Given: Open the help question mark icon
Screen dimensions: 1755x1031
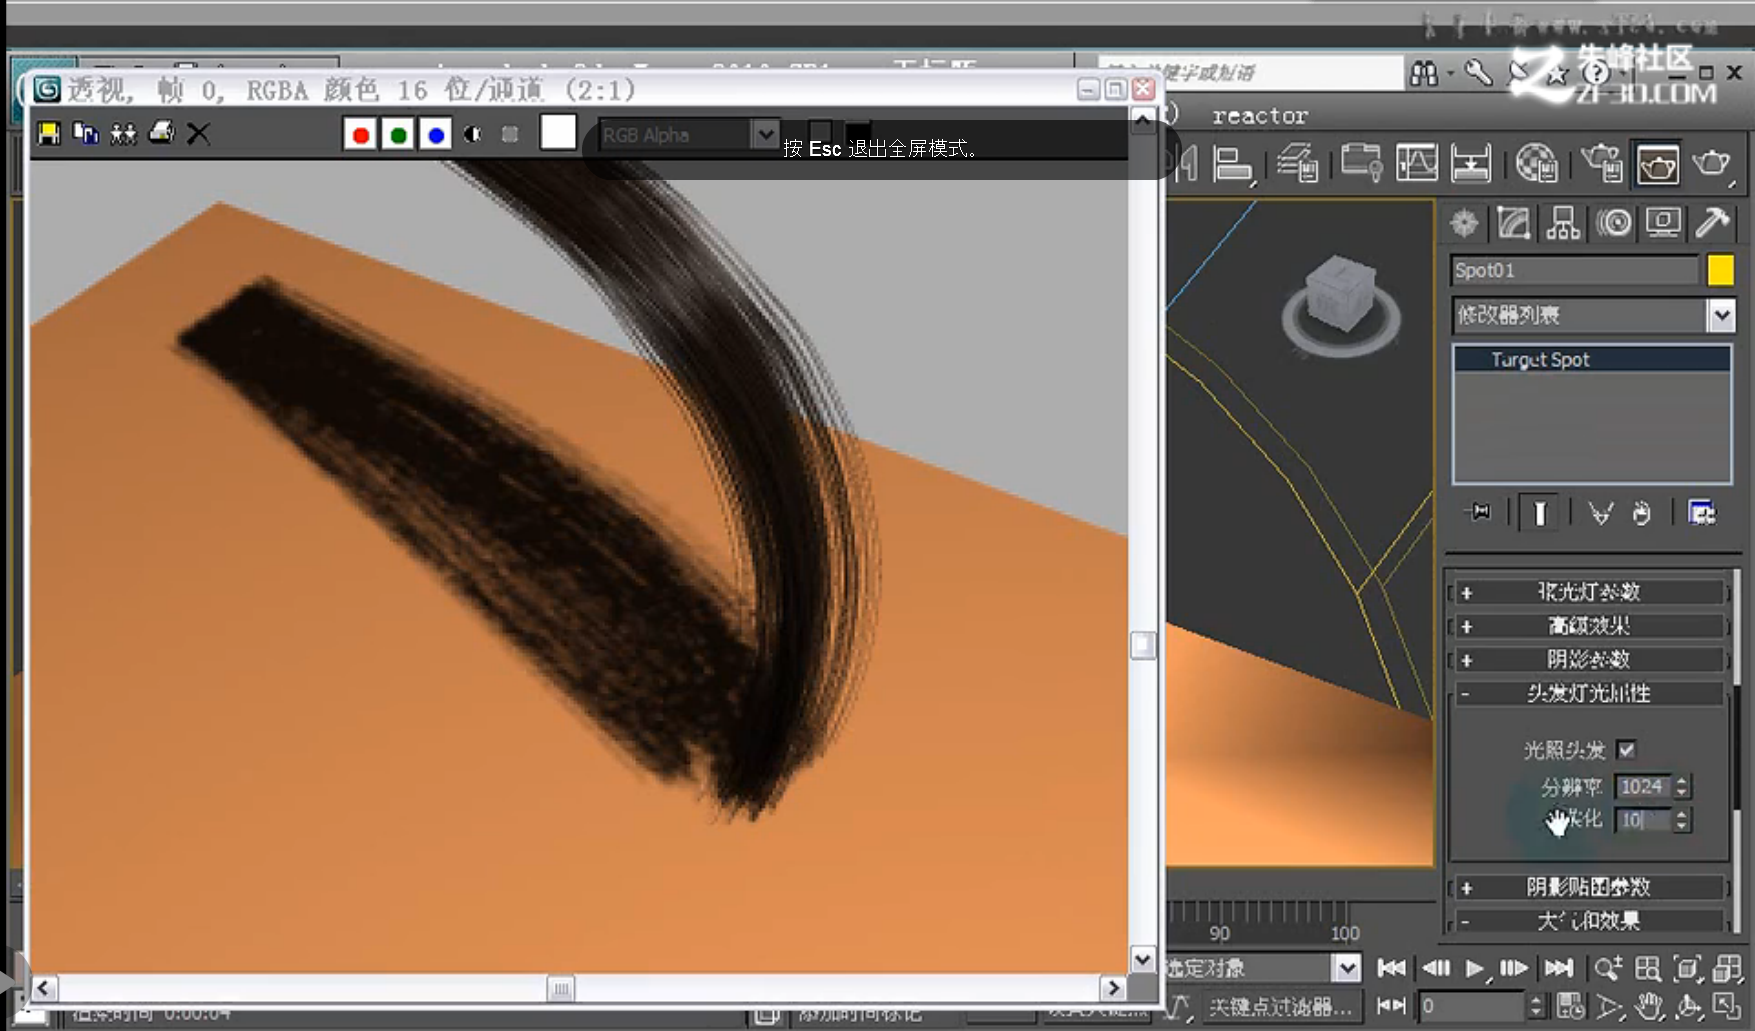Looking at the screenshot, I should (x=1596, y=73).
